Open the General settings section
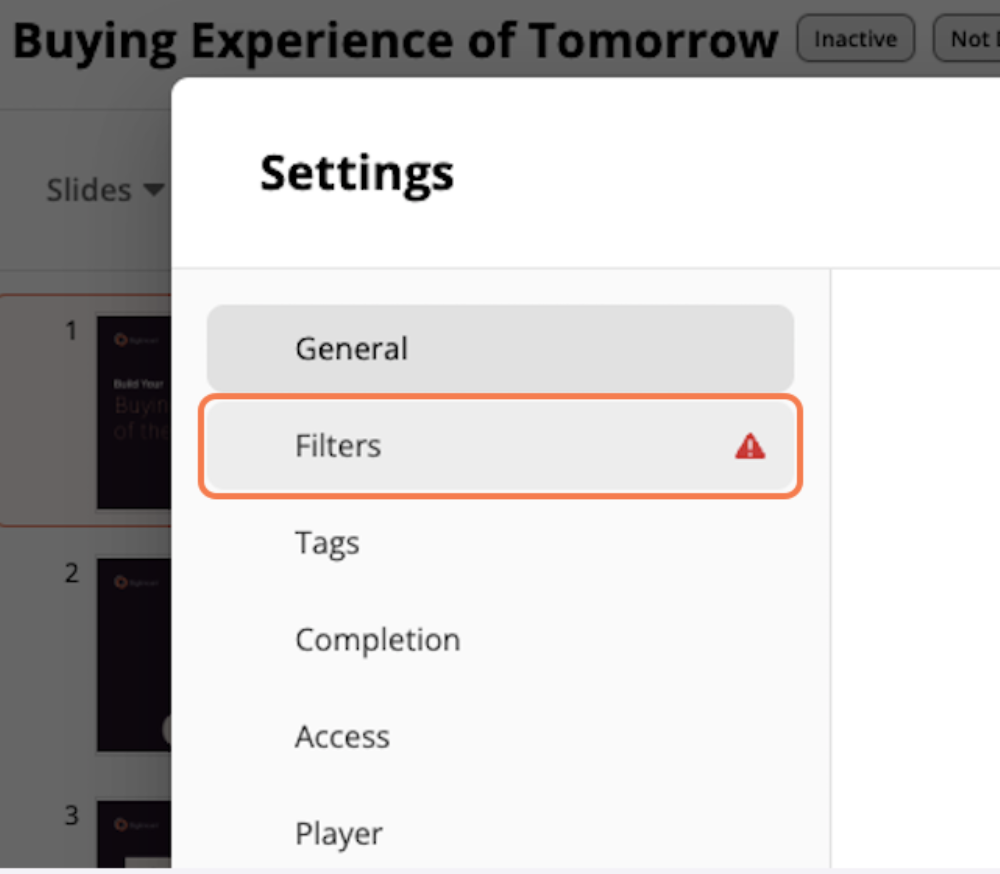Viewport: 1000px width, 874px height. coord(500,348)
